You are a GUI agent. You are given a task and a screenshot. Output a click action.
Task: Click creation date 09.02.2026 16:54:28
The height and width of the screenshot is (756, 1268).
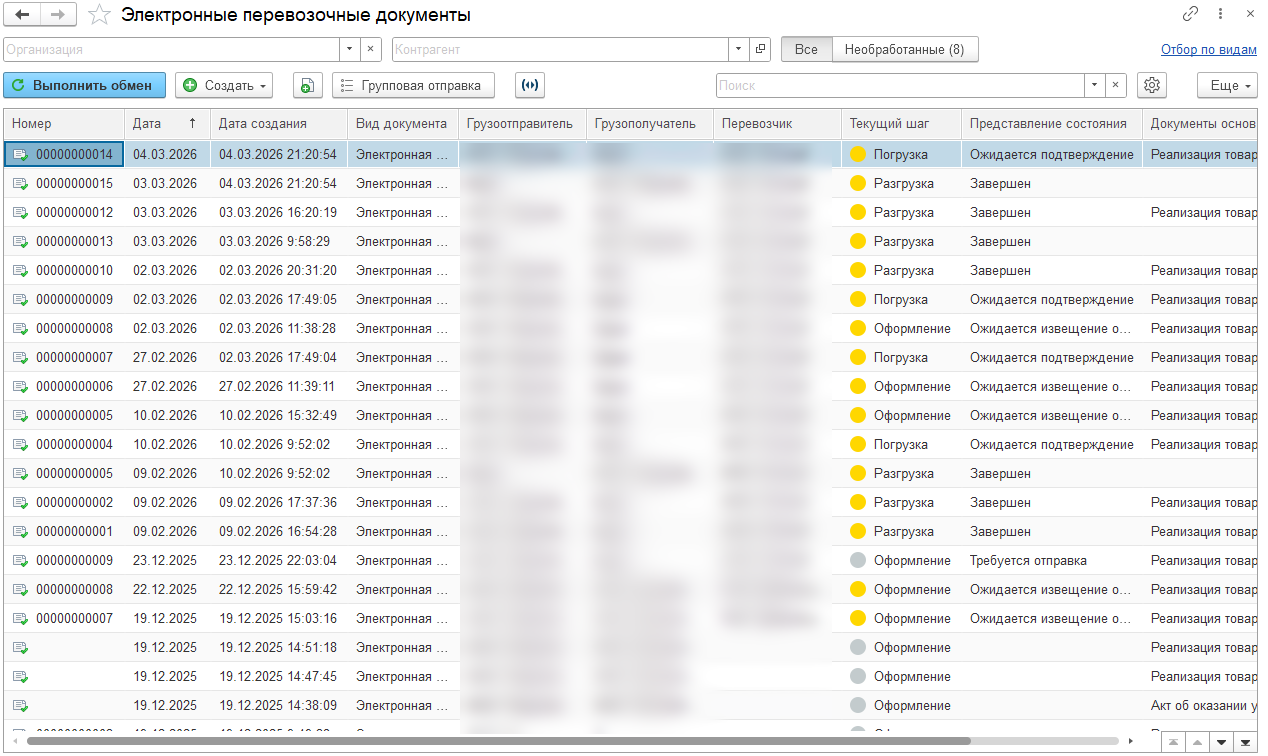pos(278,532)
